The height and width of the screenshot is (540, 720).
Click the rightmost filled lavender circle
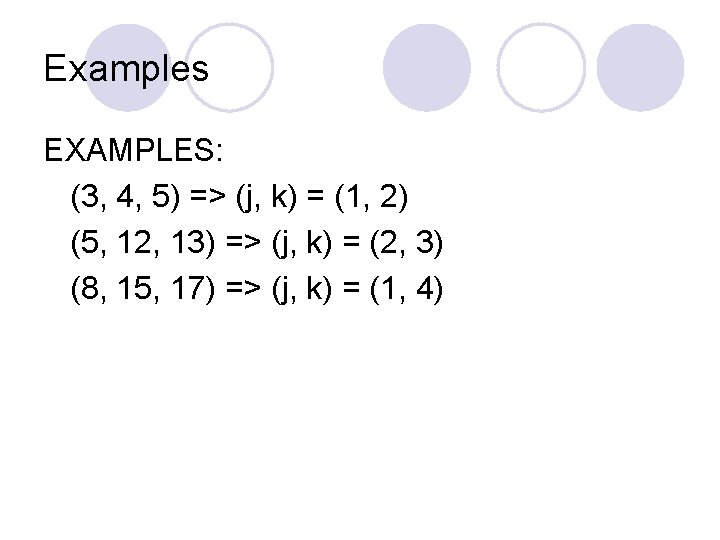coord(641,68)
